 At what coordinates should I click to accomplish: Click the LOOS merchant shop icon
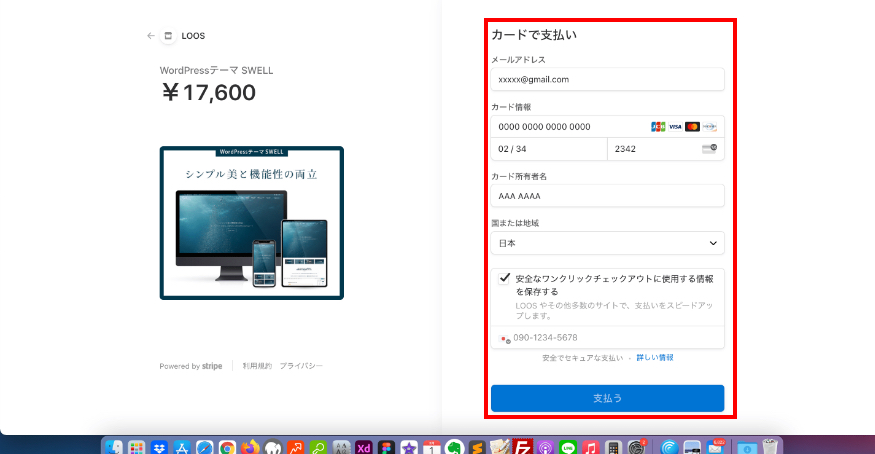click(x=168, y=36)
